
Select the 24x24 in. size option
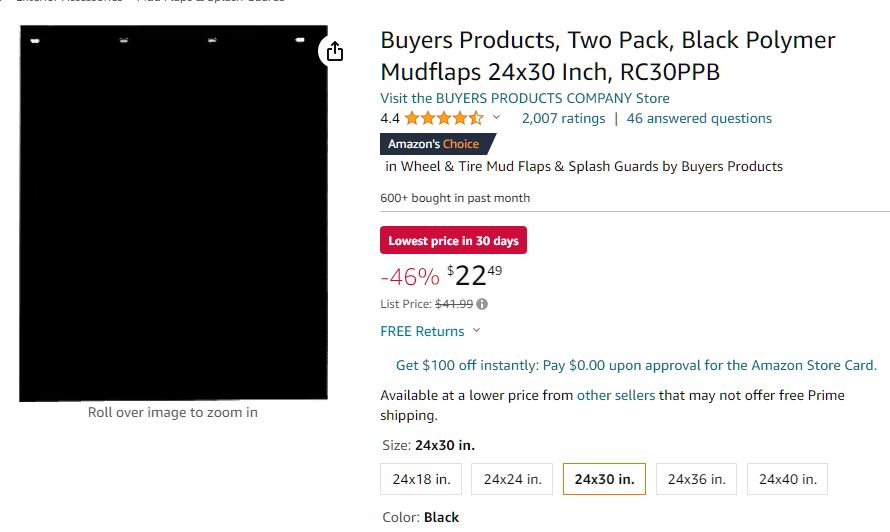point(512,479)
